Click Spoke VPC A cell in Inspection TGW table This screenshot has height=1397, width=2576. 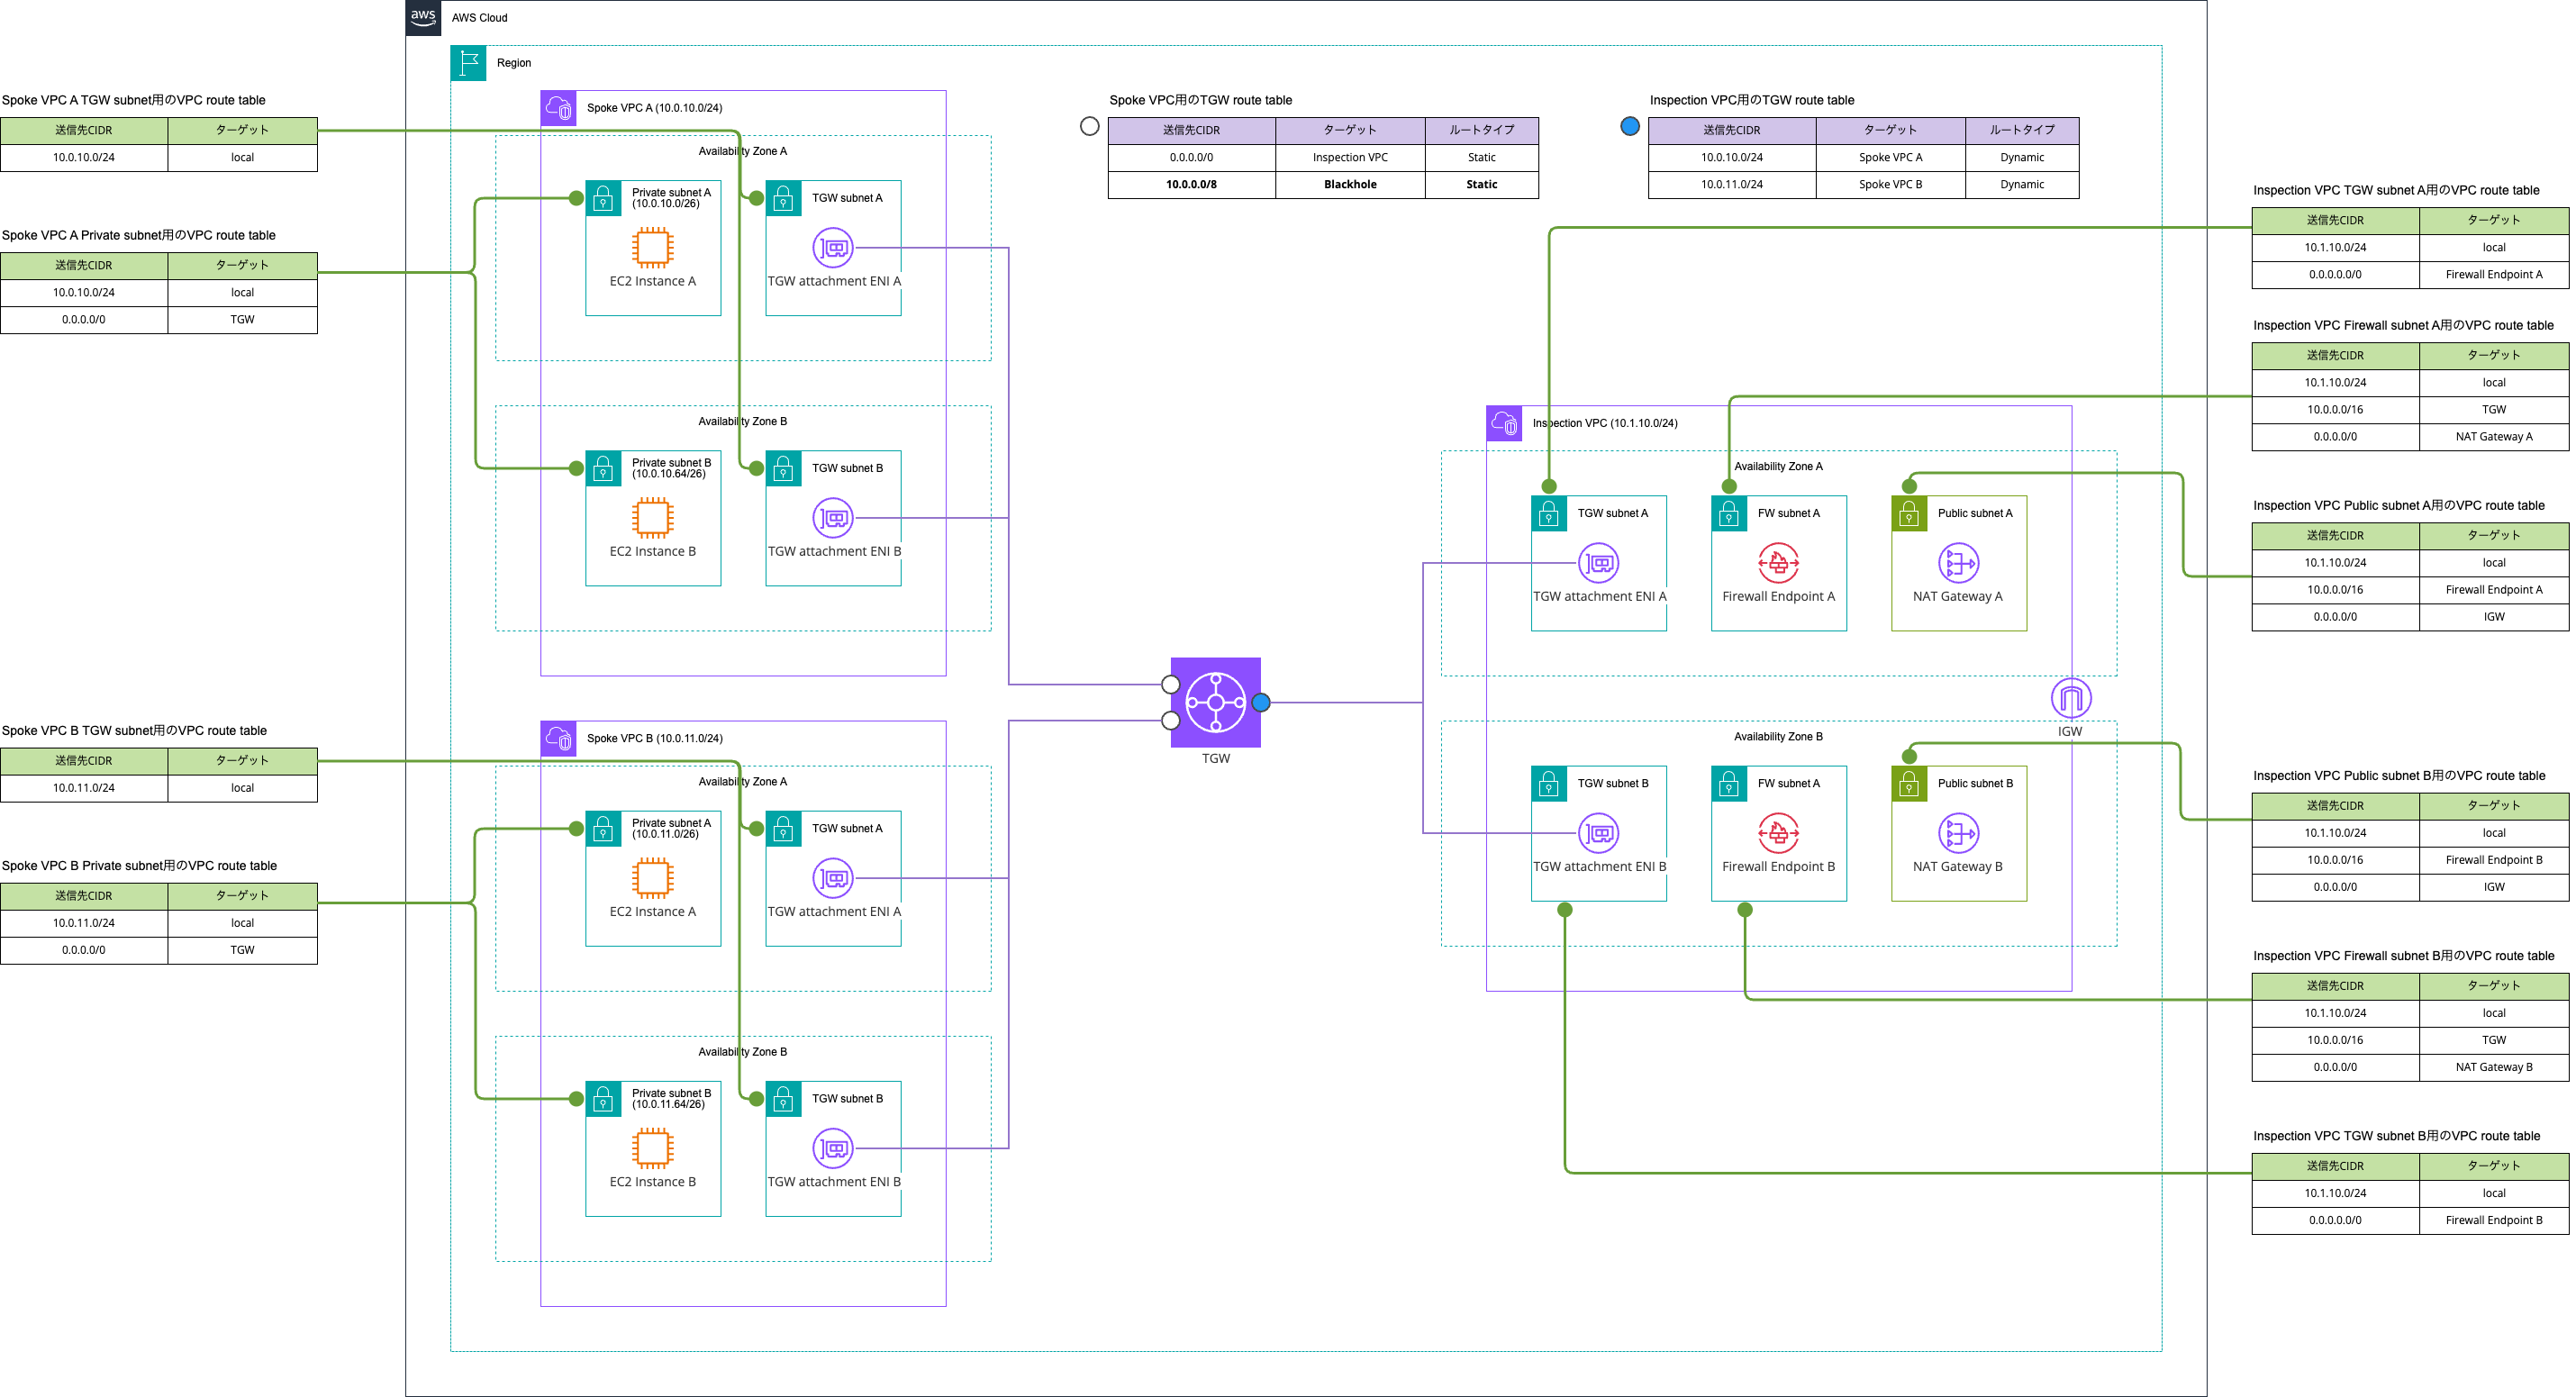coord(1890,157)
